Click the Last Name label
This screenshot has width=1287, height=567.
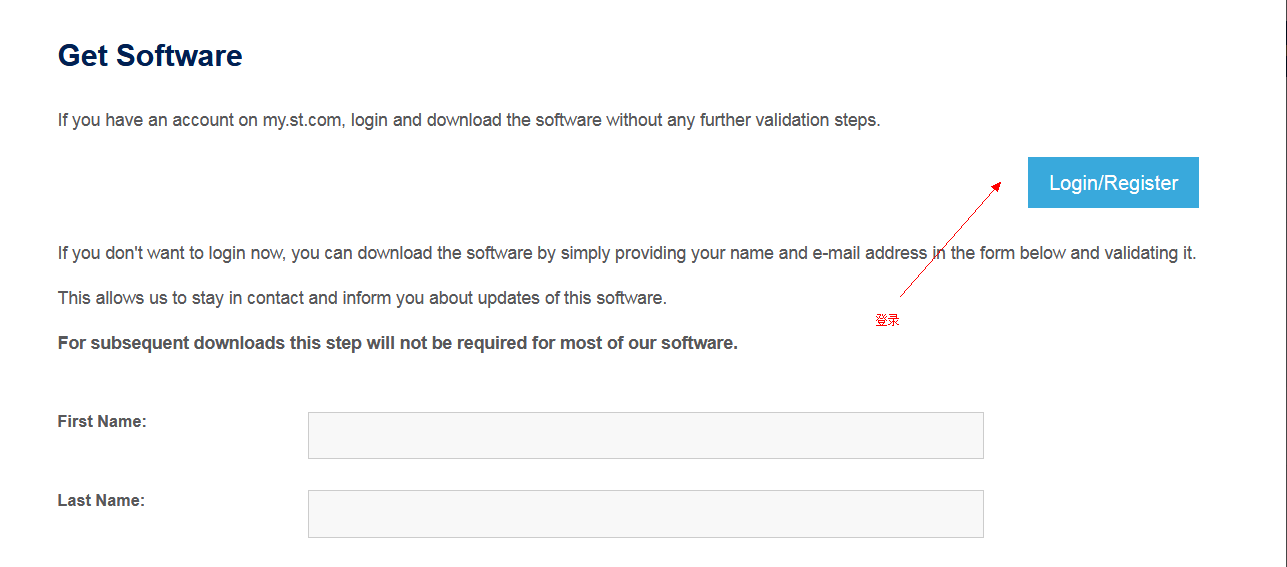(101, 500)
